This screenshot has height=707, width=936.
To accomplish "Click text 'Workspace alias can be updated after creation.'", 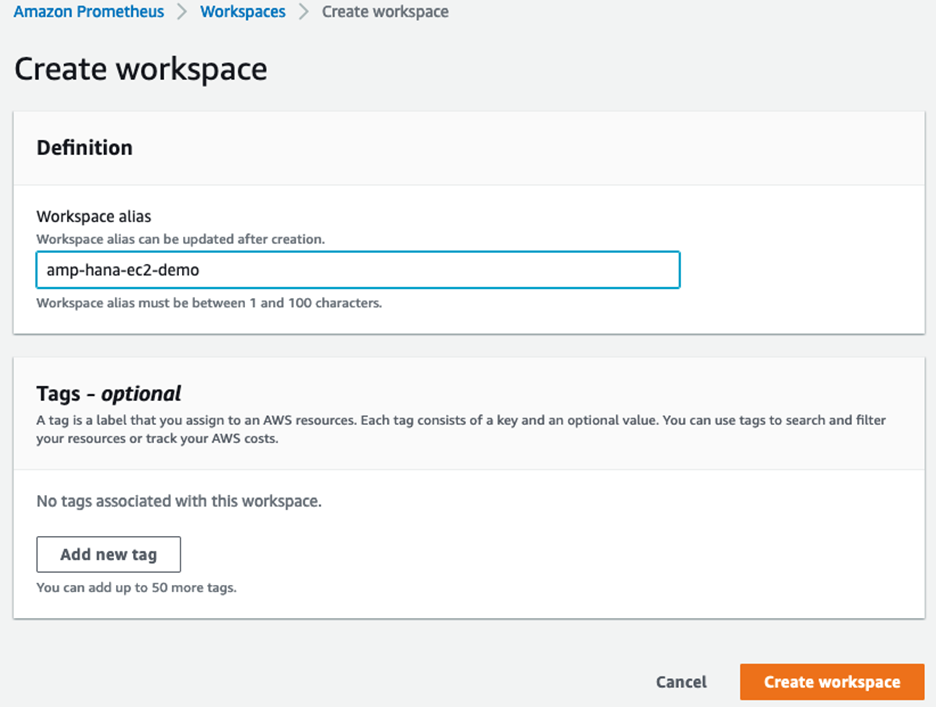I will pos(181,239).
